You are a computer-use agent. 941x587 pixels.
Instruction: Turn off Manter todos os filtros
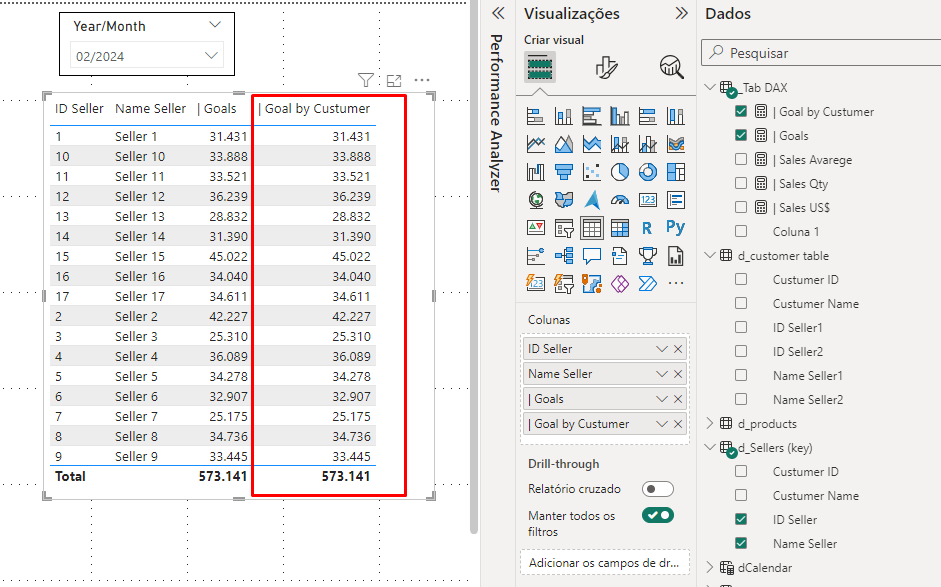tap(658, 515)
